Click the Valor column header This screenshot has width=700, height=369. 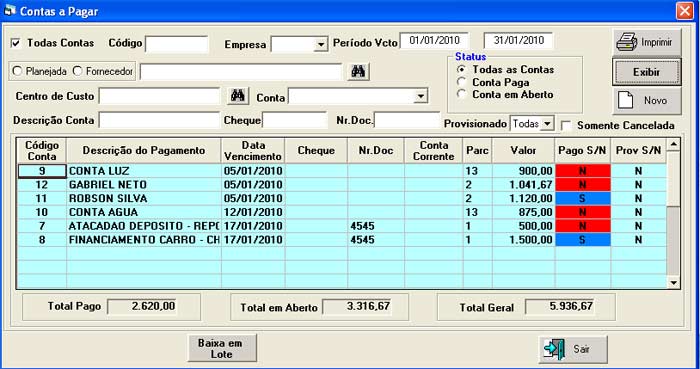pyautogui.click(x=523, y=151)
